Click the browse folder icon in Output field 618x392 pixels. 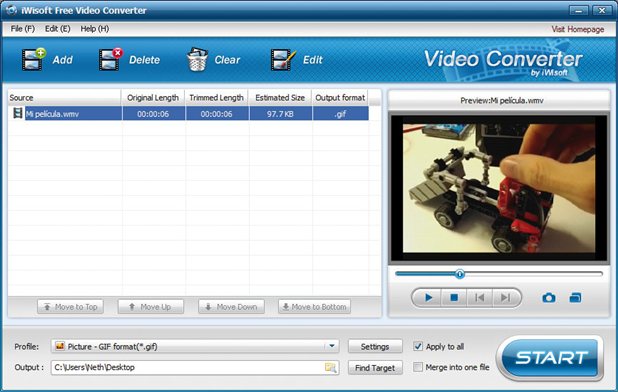coord(331,368)
